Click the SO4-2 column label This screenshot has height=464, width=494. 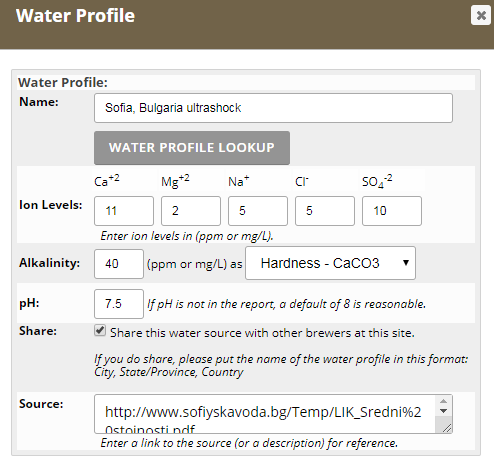(377, 181)
